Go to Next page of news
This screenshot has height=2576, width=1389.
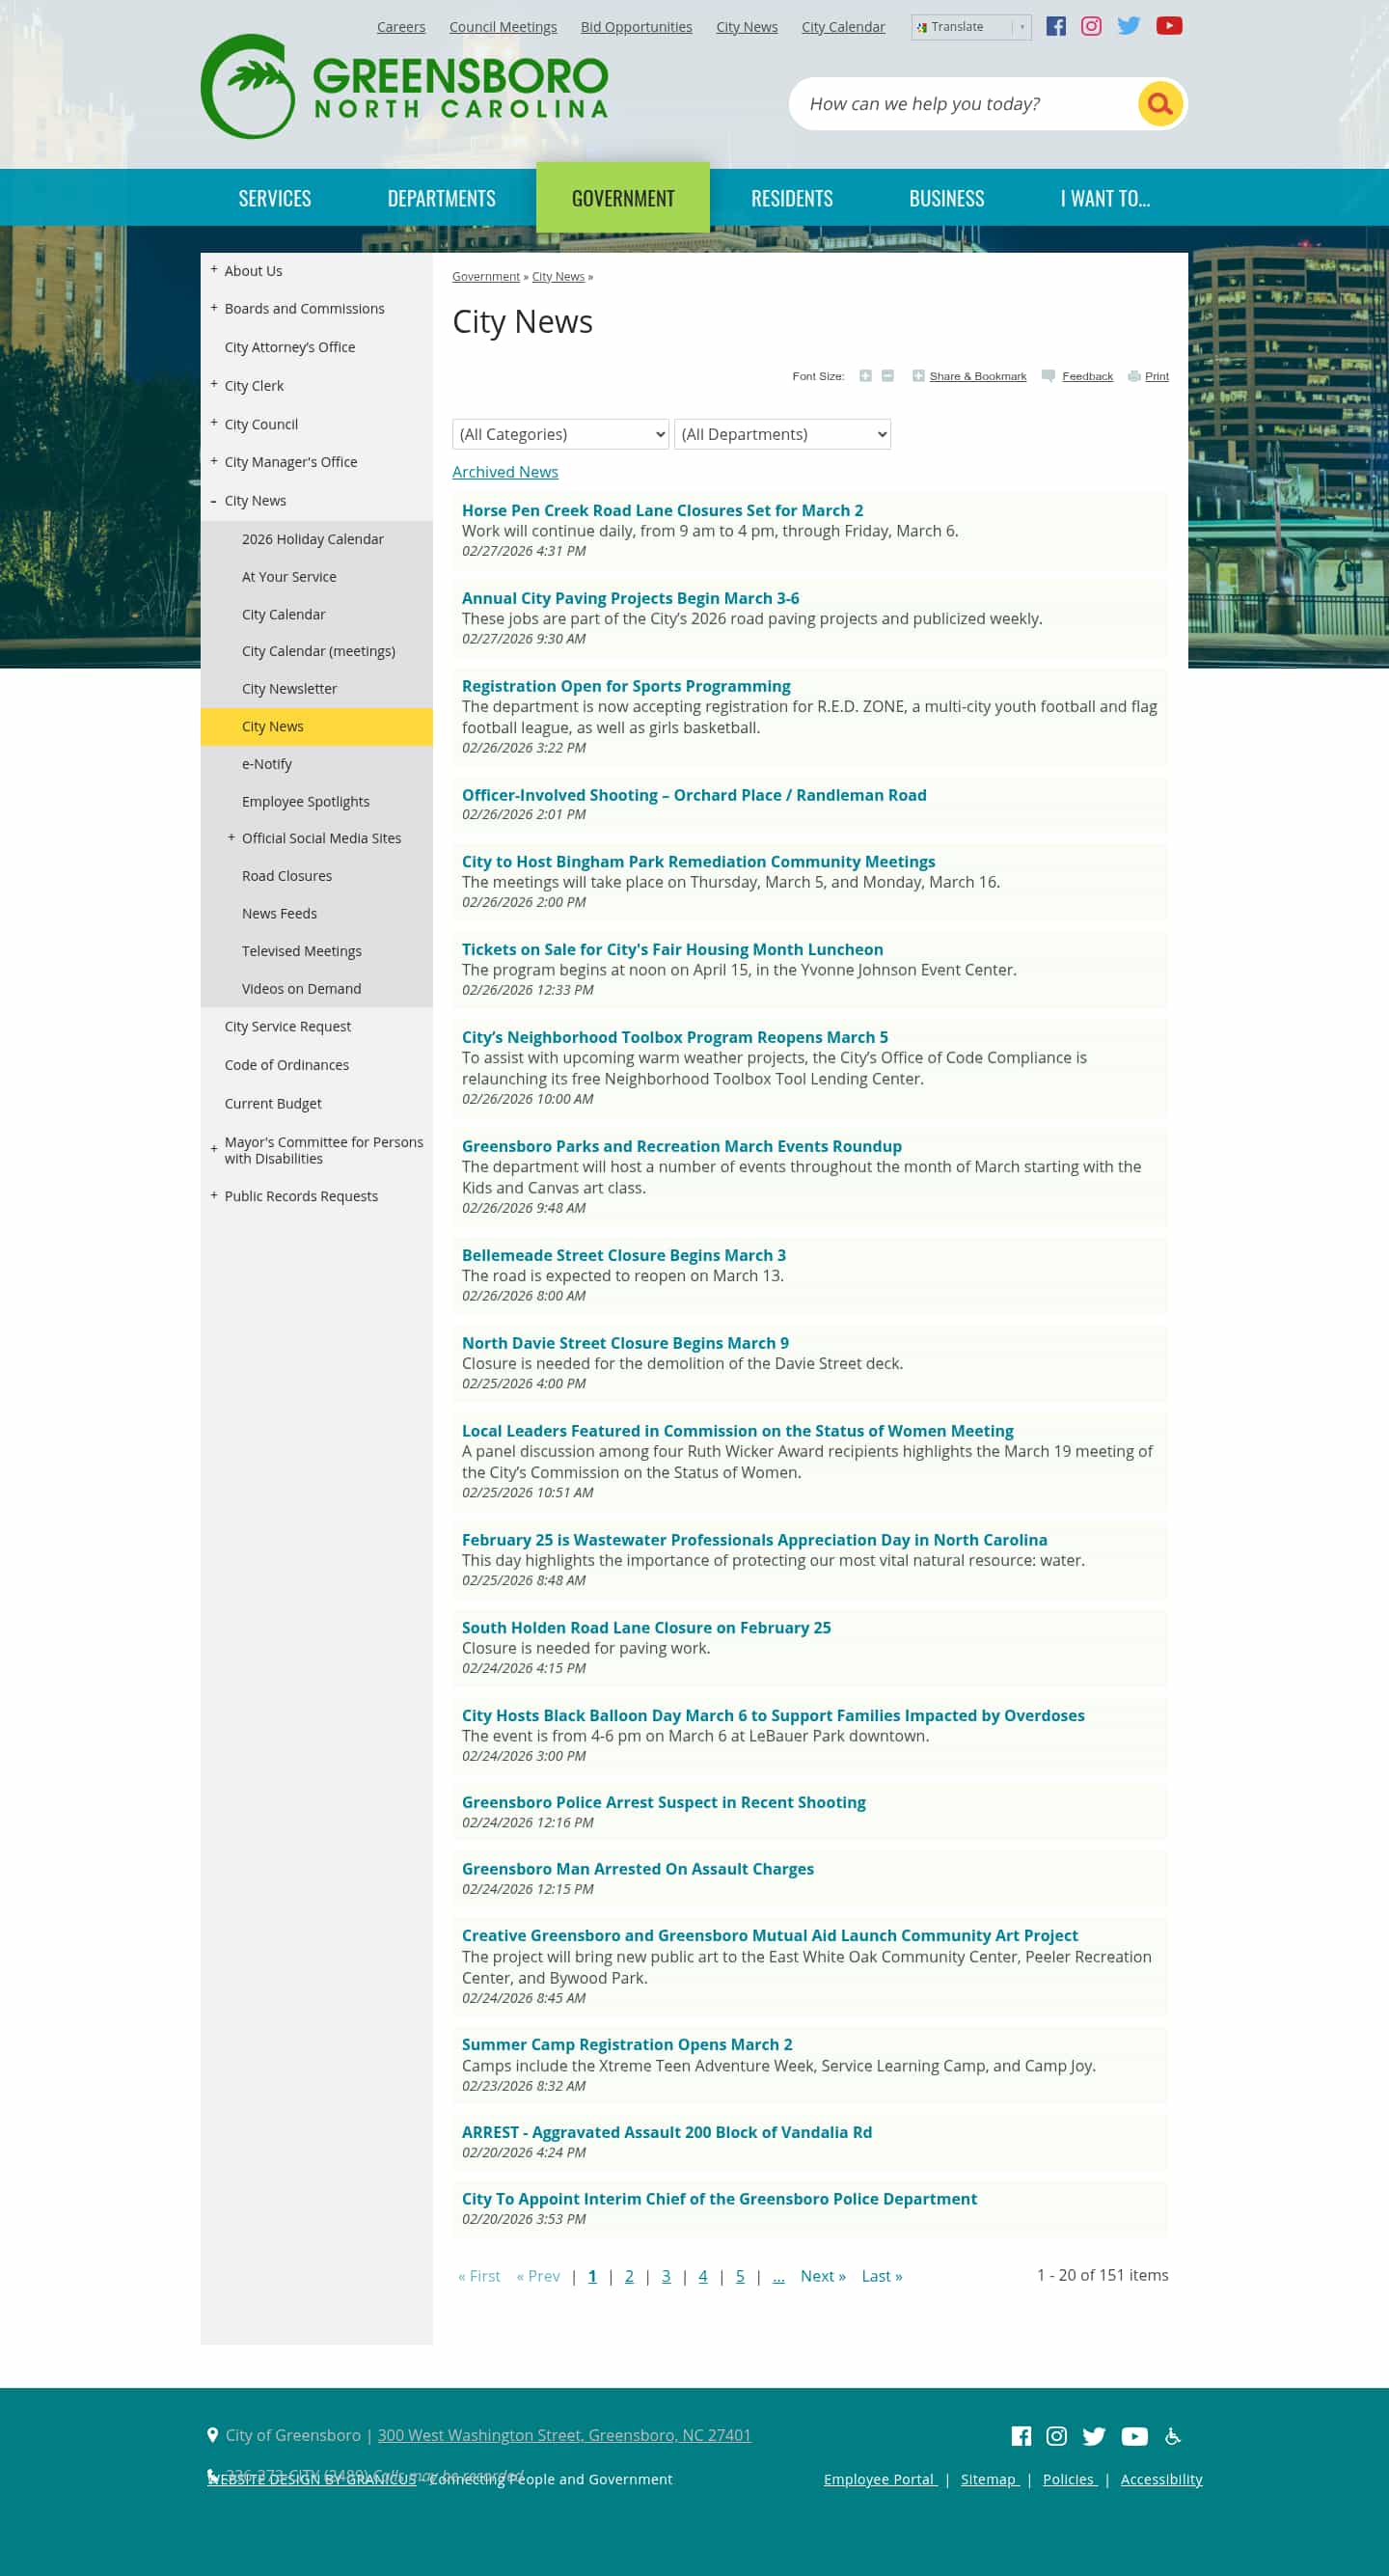click(x=823, y=2276)
